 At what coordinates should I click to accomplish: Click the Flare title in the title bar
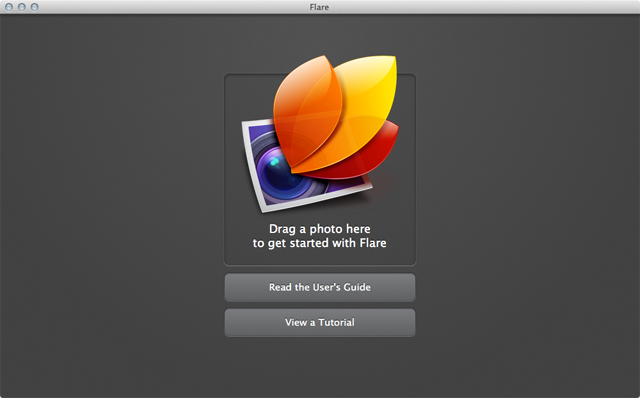[x=319, y=7]
